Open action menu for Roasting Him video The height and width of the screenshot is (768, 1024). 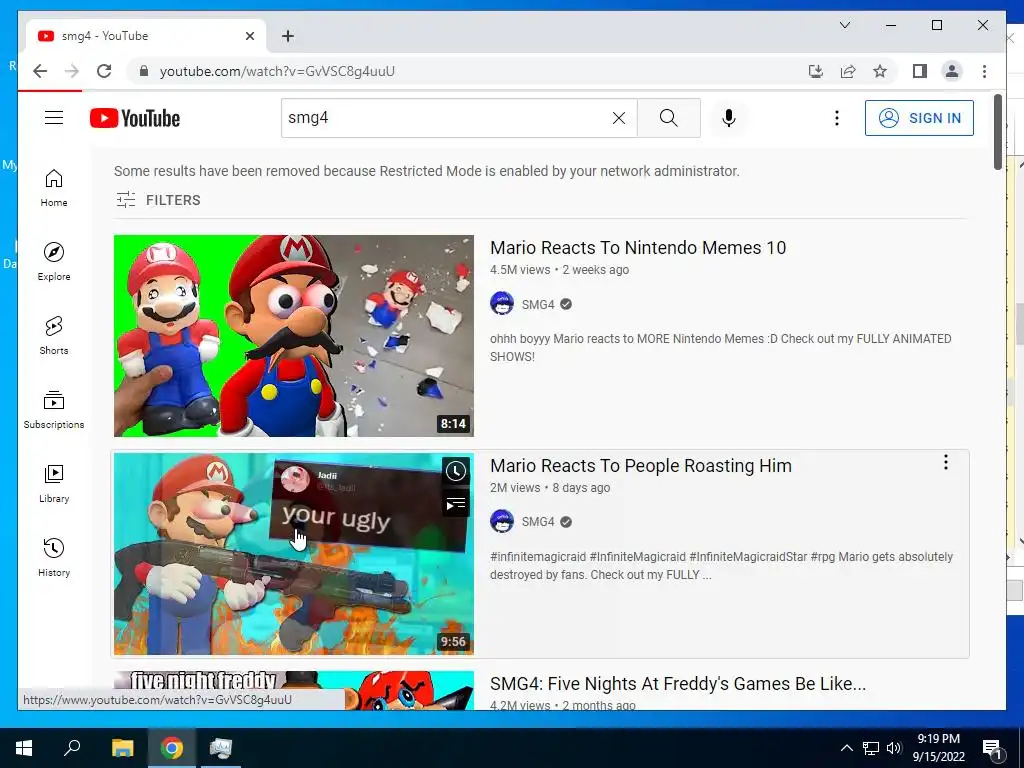tap(946, 462)
